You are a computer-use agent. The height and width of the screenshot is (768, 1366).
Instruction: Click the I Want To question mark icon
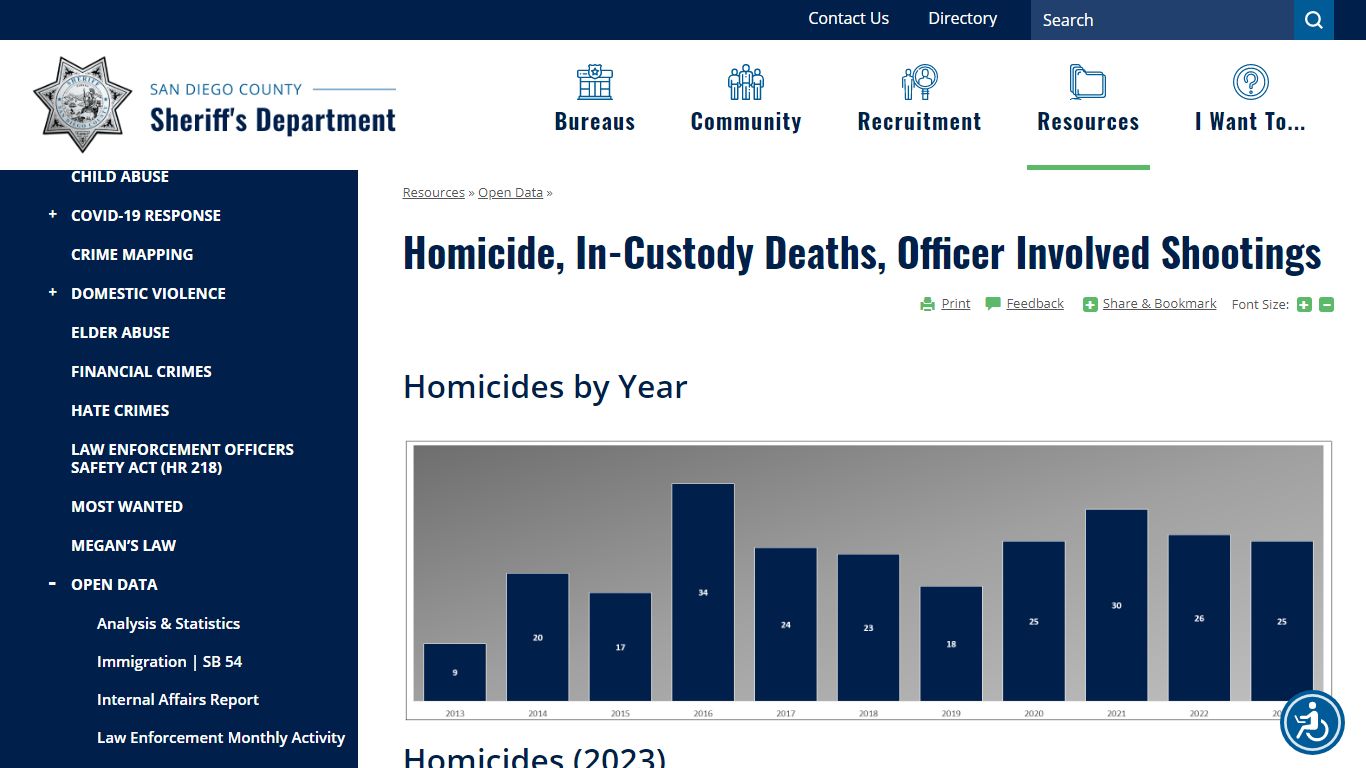coord(1250,82)
